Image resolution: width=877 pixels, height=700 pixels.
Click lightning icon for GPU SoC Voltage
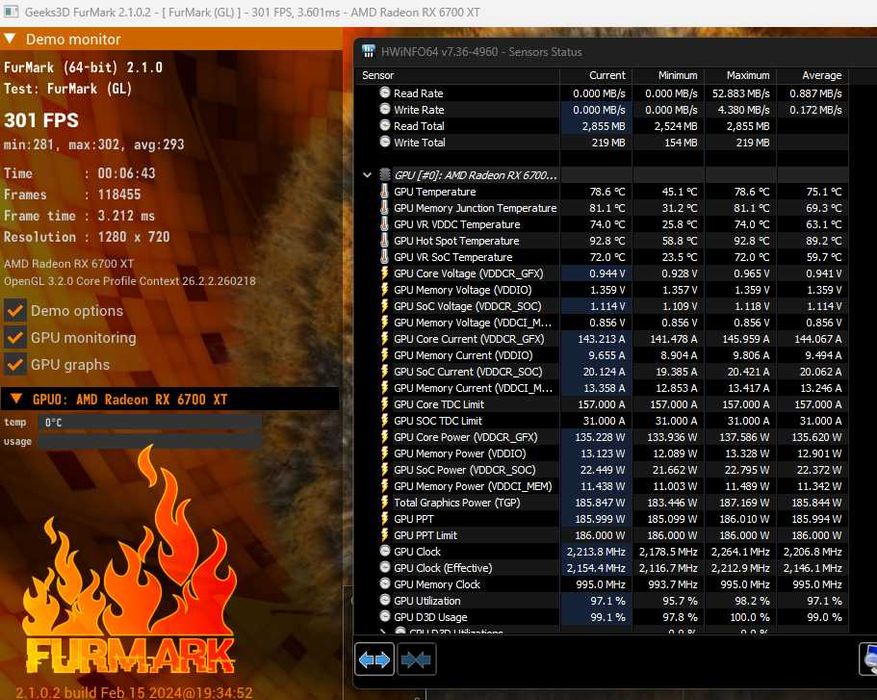[385, 306]
